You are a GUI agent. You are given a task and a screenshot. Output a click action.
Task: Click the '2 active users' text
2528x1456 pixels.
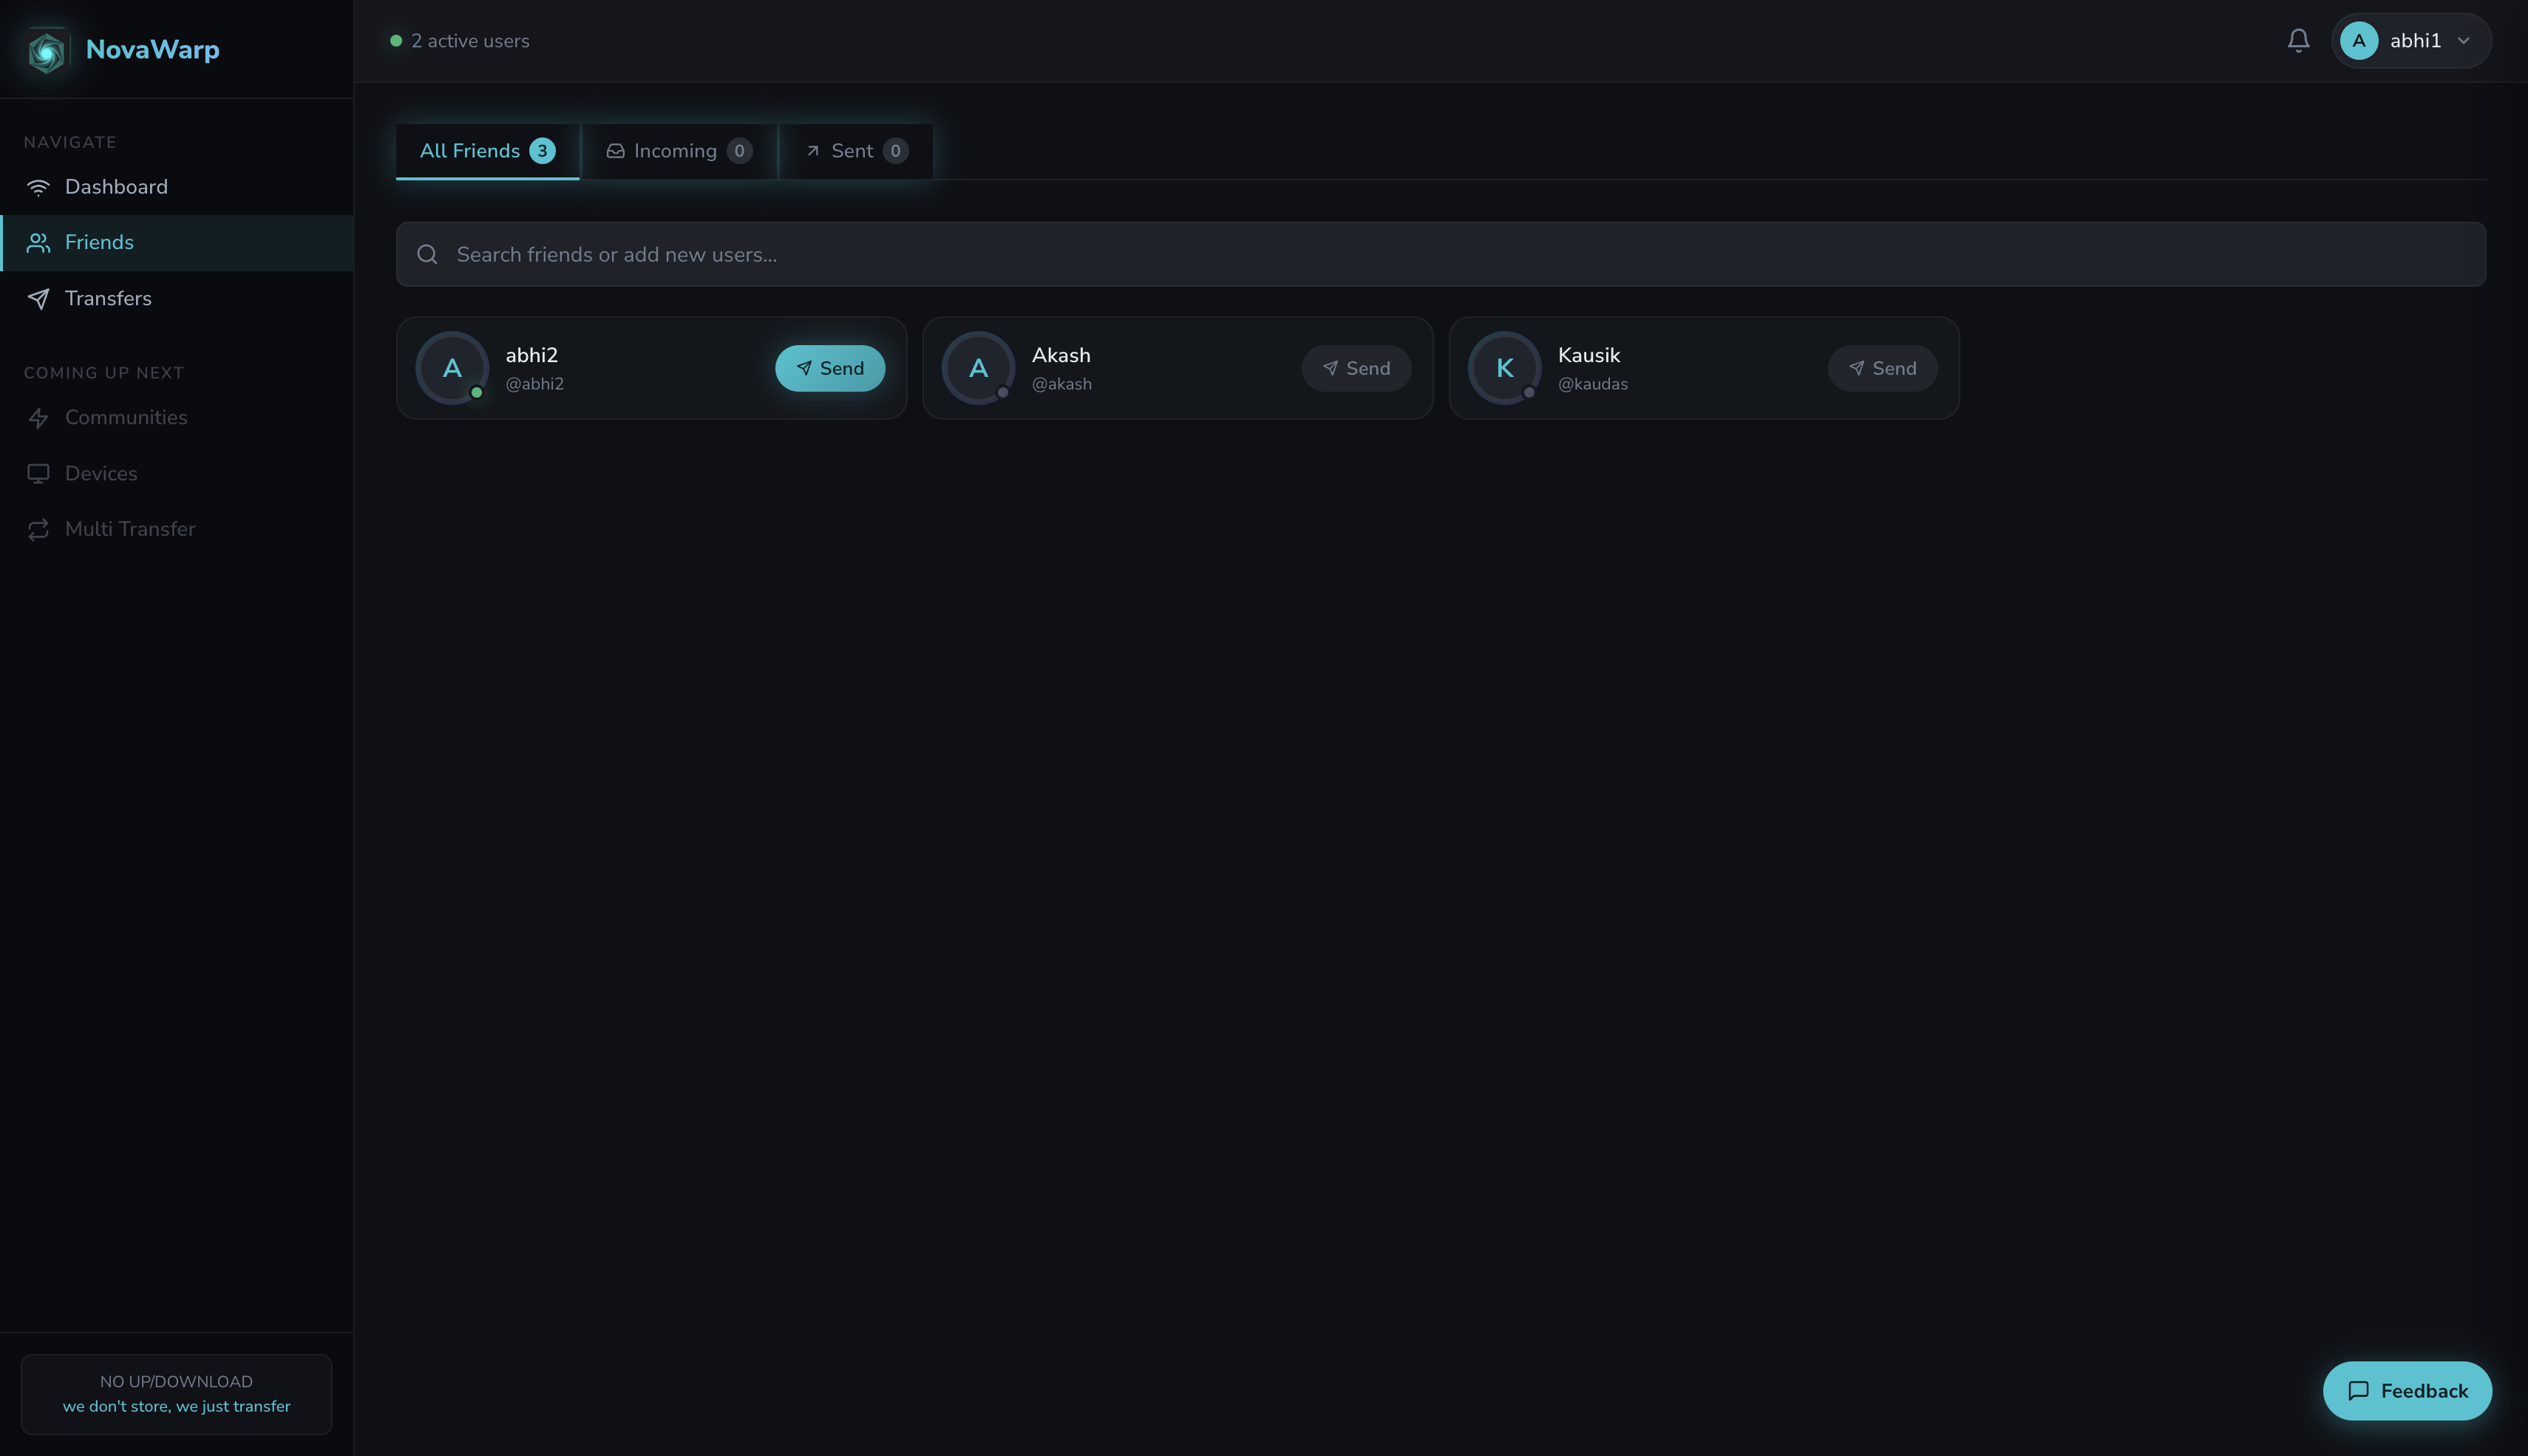(470, 41)
